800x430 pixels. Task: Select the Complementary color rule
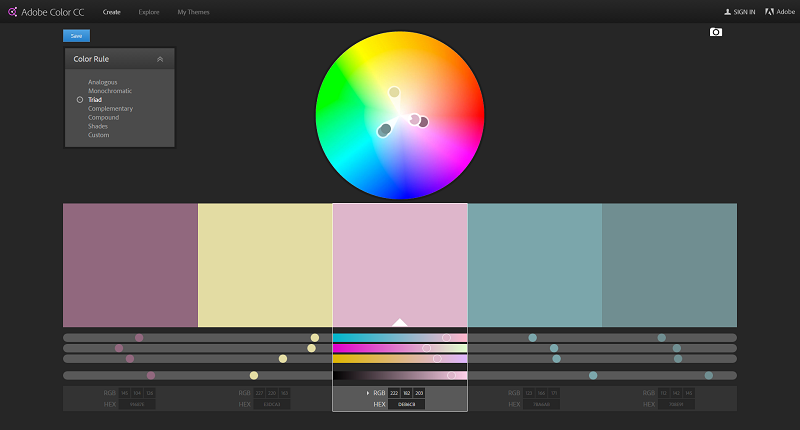[x=110, y=108]
